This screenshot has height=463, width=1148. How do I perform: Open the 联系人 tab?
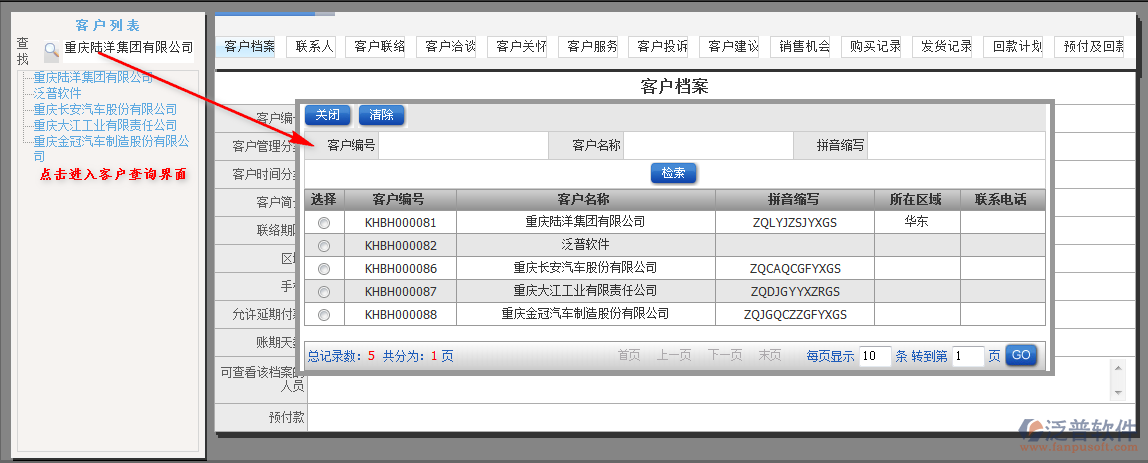[315, 46]
